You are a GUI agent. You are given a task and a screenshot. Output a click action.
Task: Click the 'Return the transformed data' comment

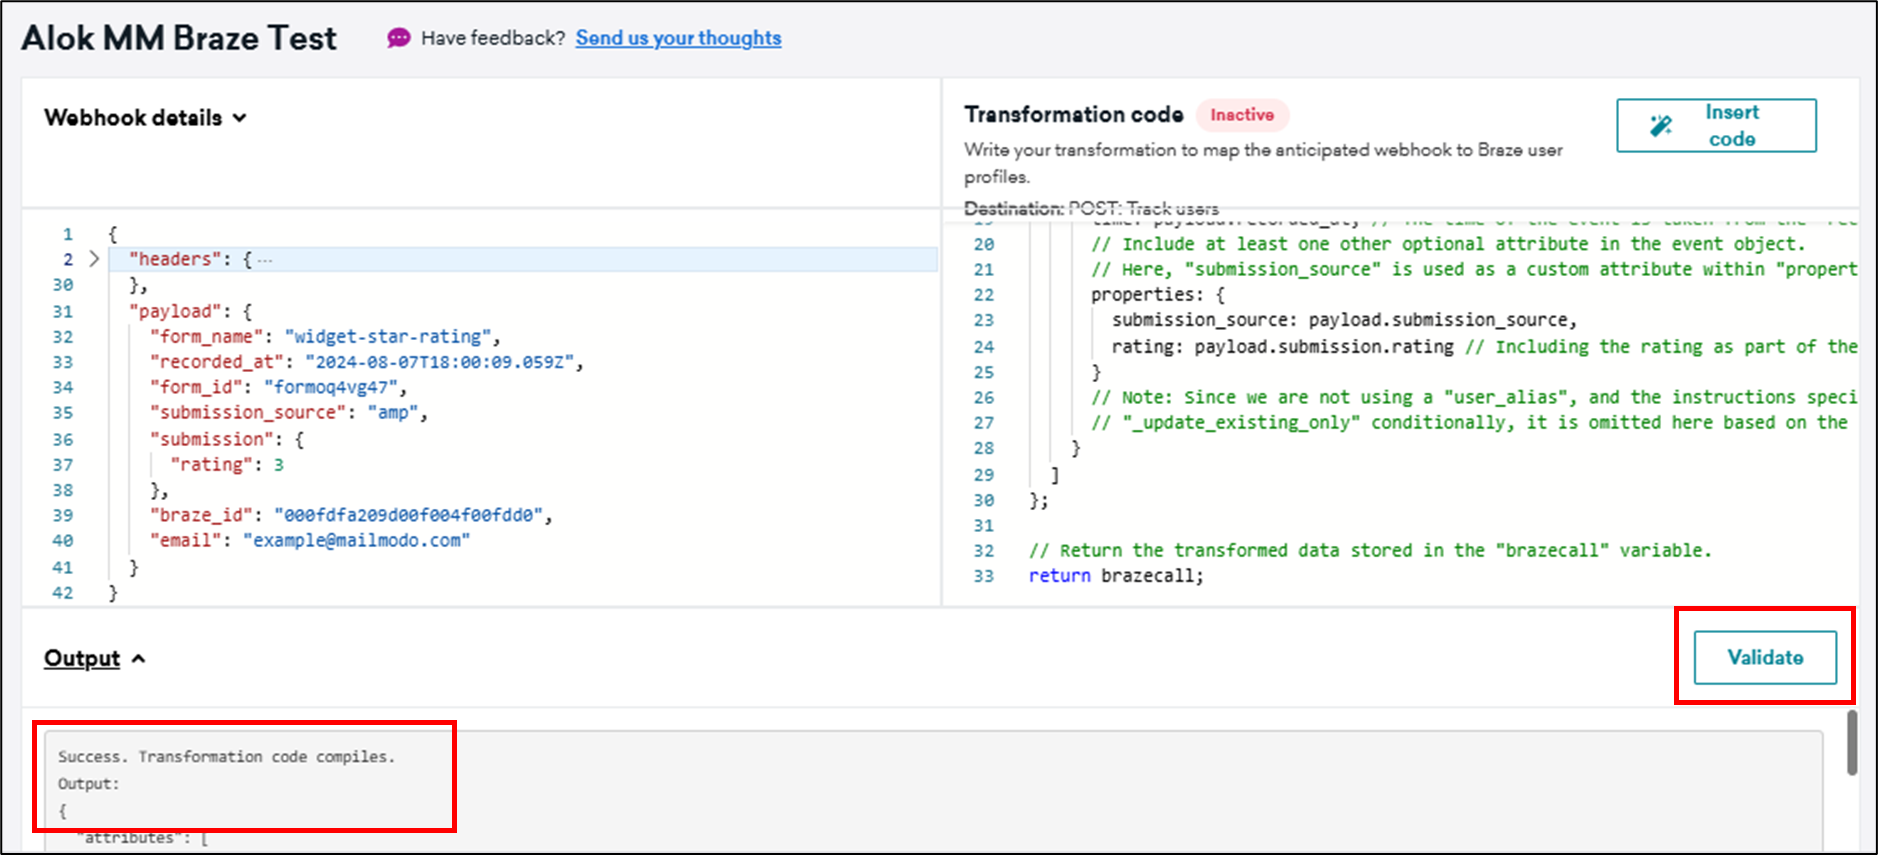(x=1370, y=550)
